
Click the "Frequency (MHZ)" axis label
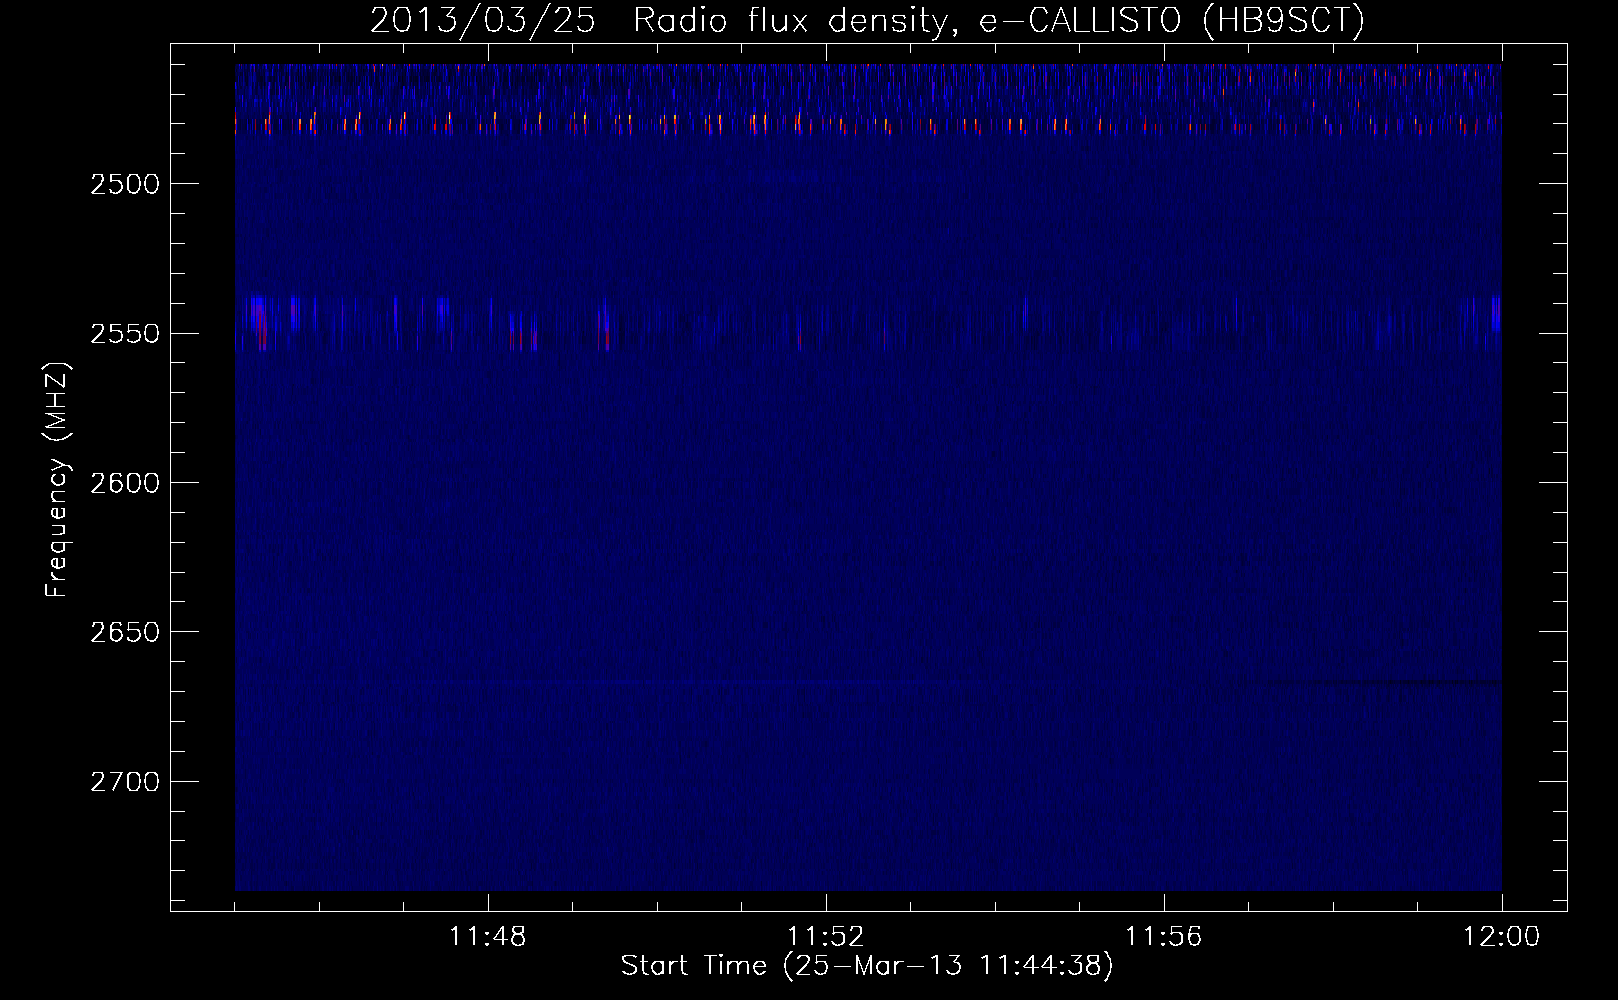pyautogui.click(x=58, y=480)
